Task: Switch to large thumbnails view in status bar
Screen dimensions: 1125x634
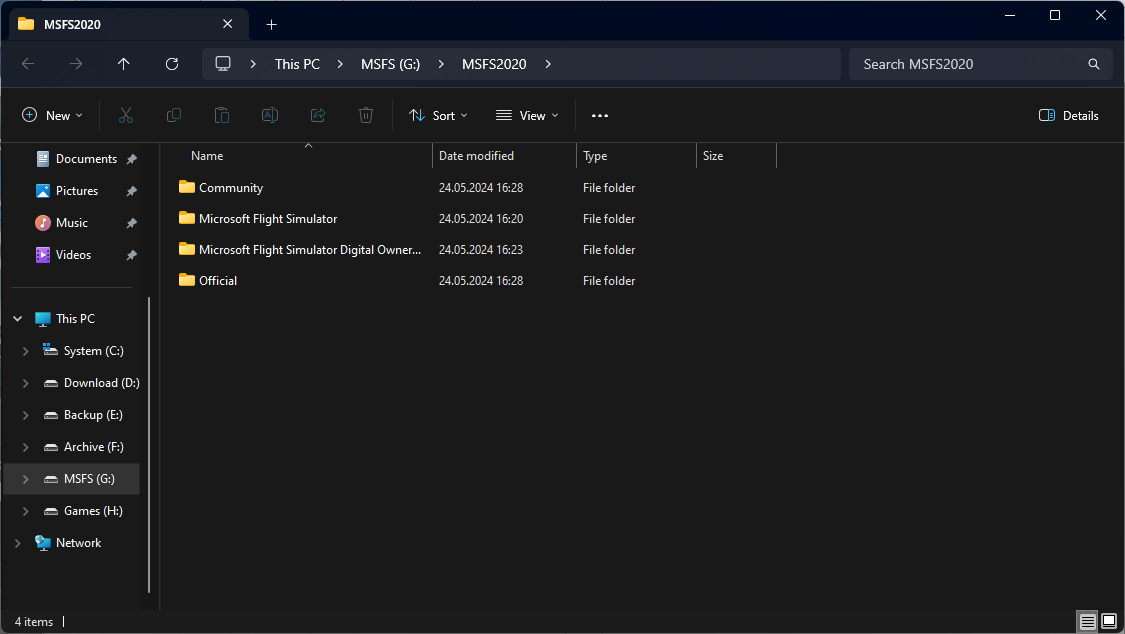Action: click(1109, 622)
